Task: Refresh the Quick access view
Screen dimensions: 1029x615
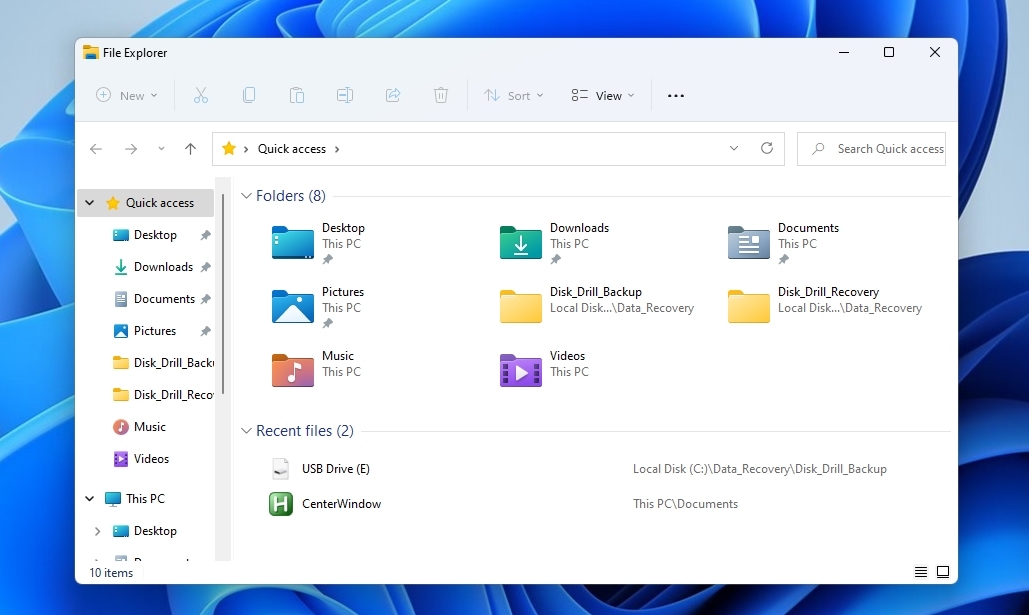Action: coord(767,148)
